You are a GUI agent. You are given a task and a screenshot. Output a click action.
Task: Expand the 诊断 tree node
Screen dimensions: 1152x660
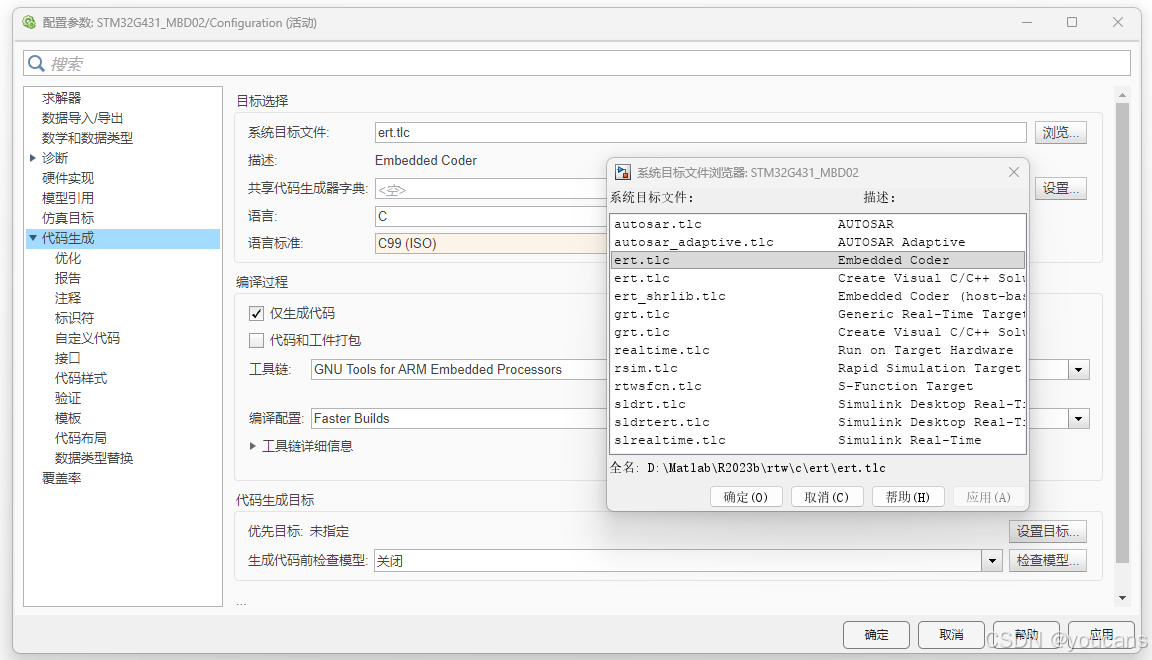coord(32,158)
